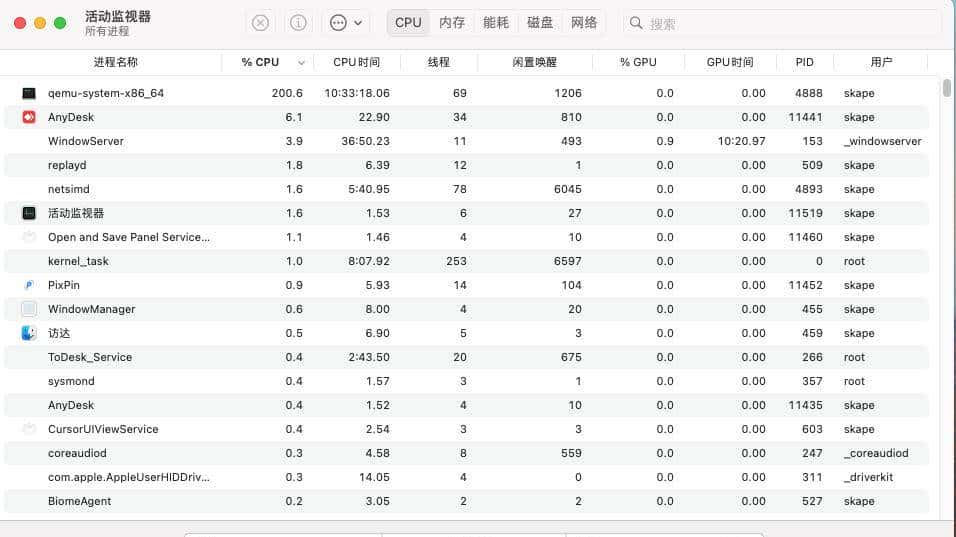The width and height of the screenshot is (956, 537).
Task: Click the vertical scrollbar thumb
Action: pos(947,87)
